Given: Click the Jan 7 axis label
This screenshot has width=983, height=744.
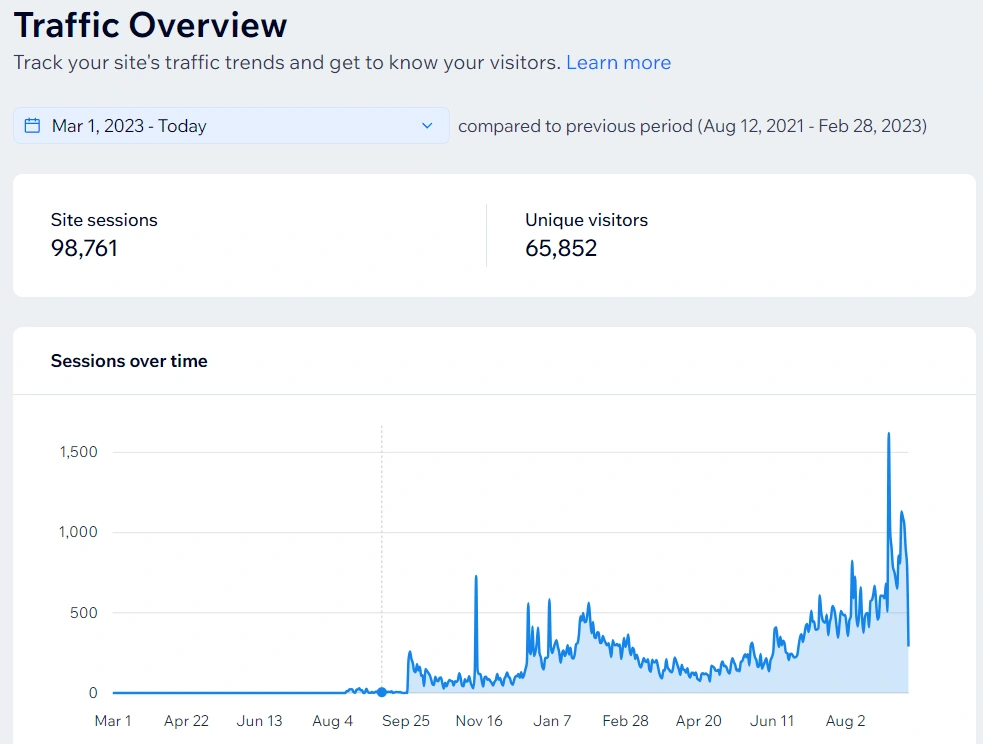Looking at the screenshot, I should pyautogui.click(x=552, y=721).
